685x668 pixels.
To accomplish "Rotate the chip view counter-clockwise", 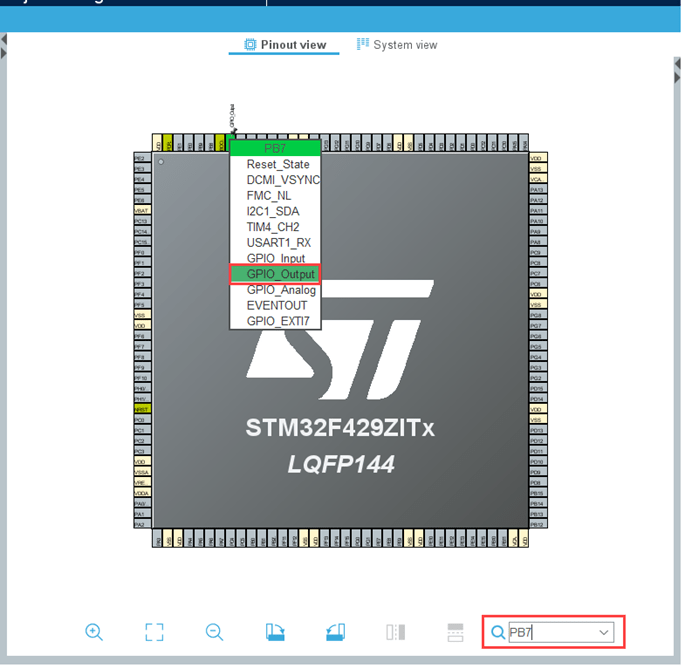I will pos(335,632).
